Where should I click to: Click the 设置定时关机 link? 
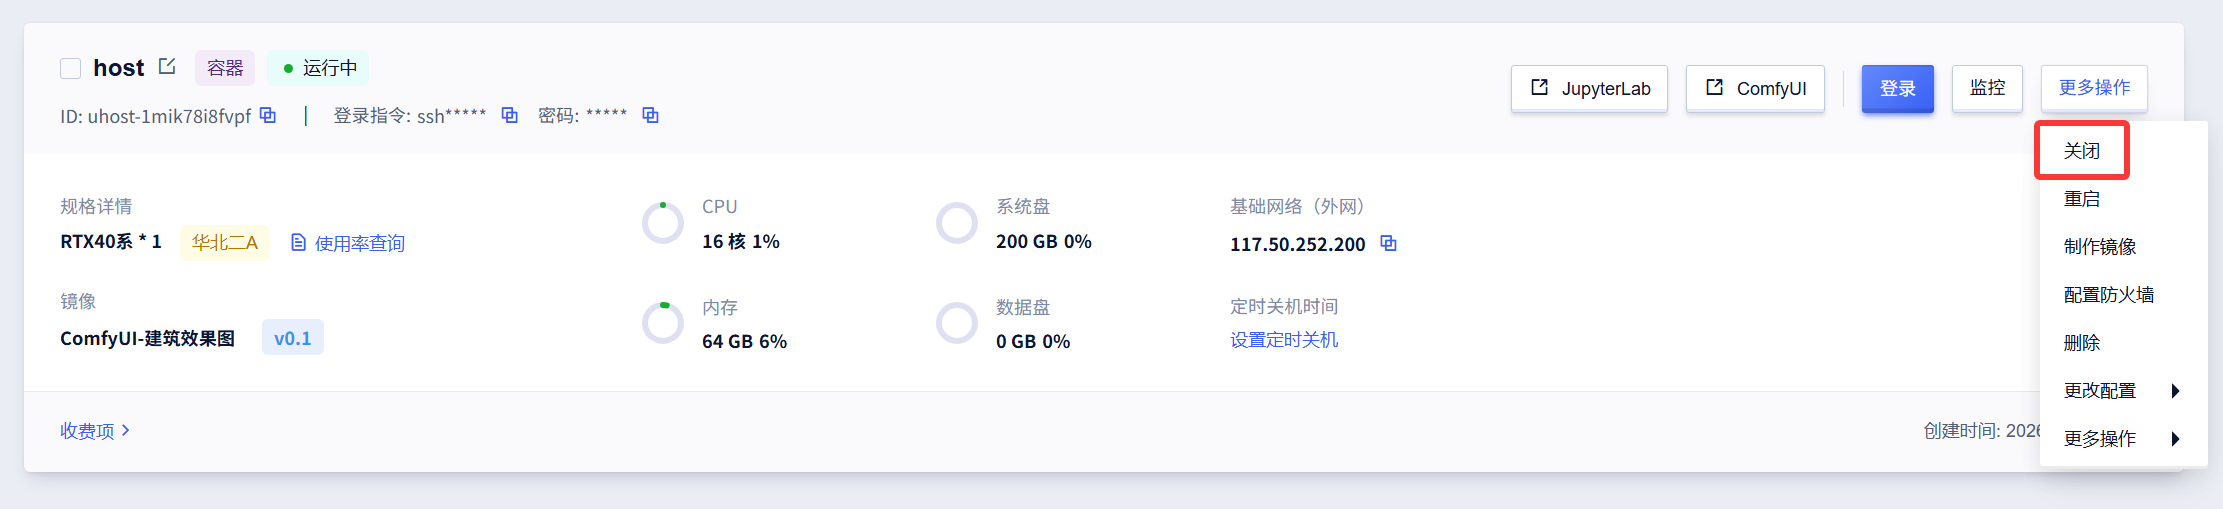(x=1284, y=340)
